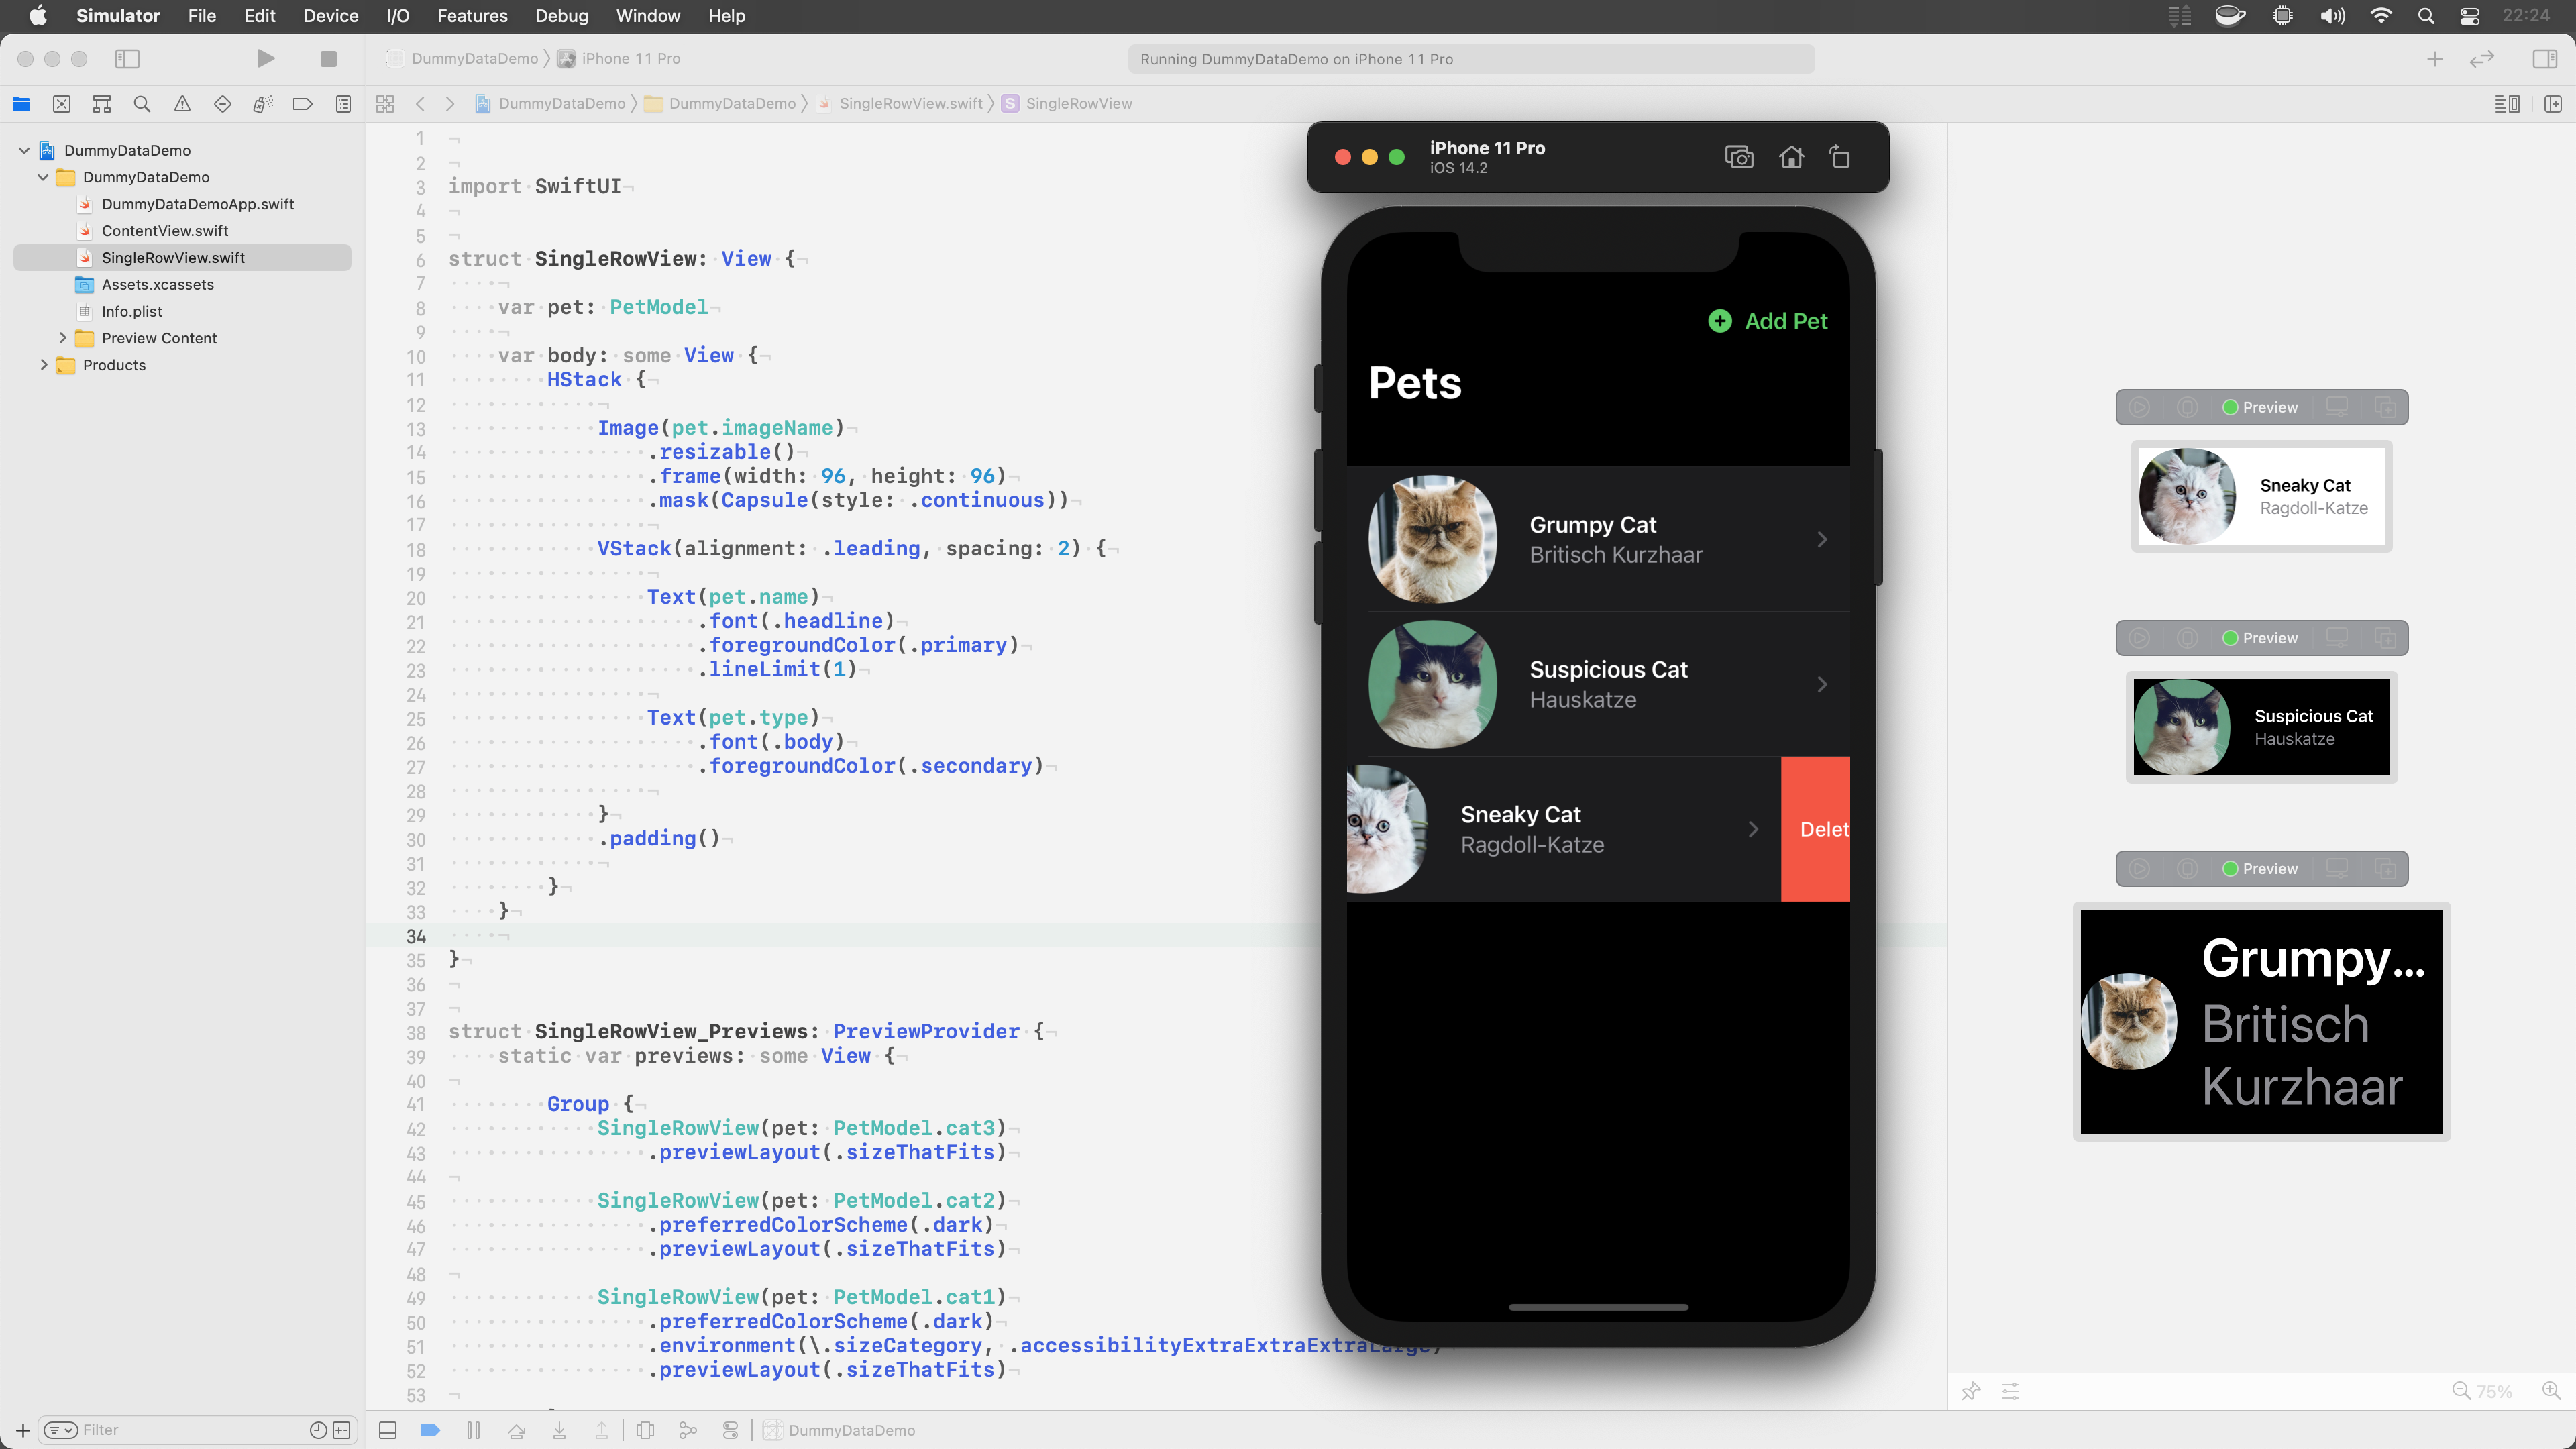Image resolution: width=2576 pixels, height=1449 pixels.
Task: Open the Issue navigator warning icon
Action: 182,104
